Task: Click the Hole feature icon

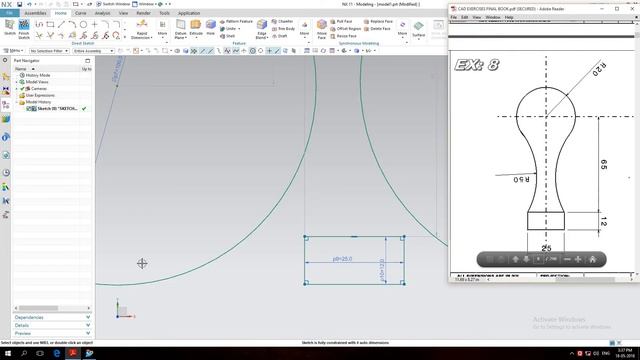Action: click(211, 28)
